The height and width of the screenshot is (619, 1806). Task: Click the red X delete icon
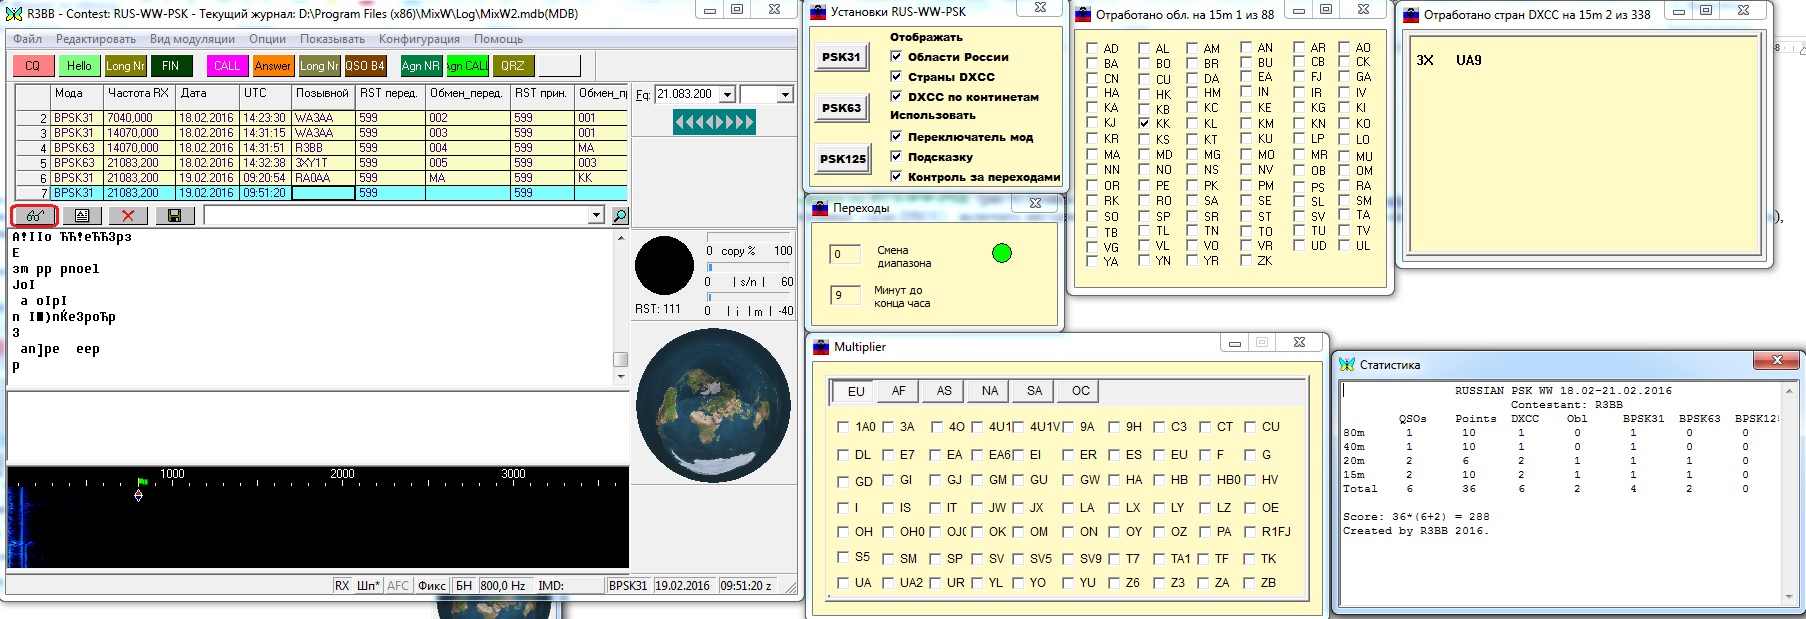pyautogui.click(x=128, y=215)
